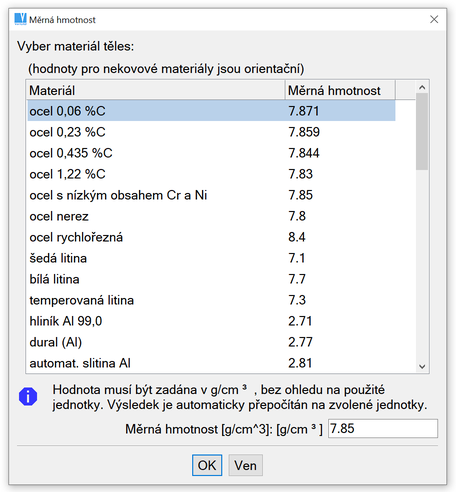Choose ocel nerez from the list
The width and height of the screenshot is (456, 492).
click(211, 216)
